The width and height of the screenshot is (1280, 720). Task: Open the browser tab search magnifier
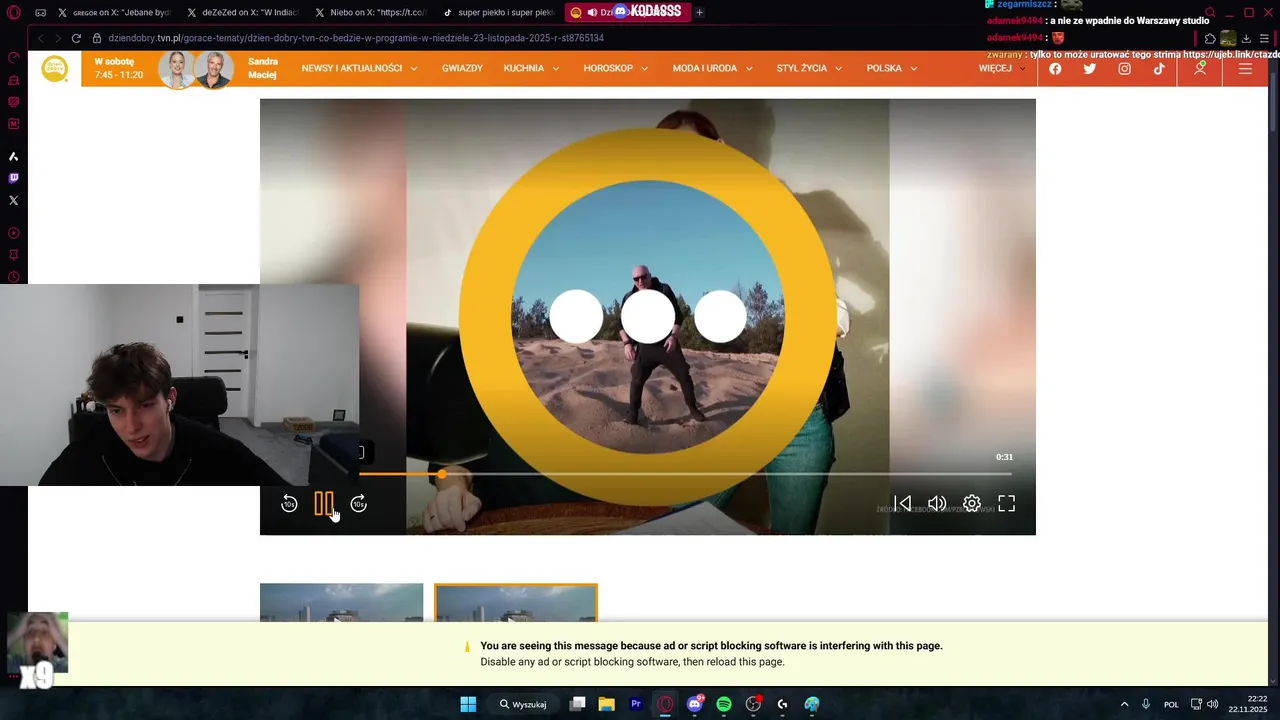[x=1209, y=12]
